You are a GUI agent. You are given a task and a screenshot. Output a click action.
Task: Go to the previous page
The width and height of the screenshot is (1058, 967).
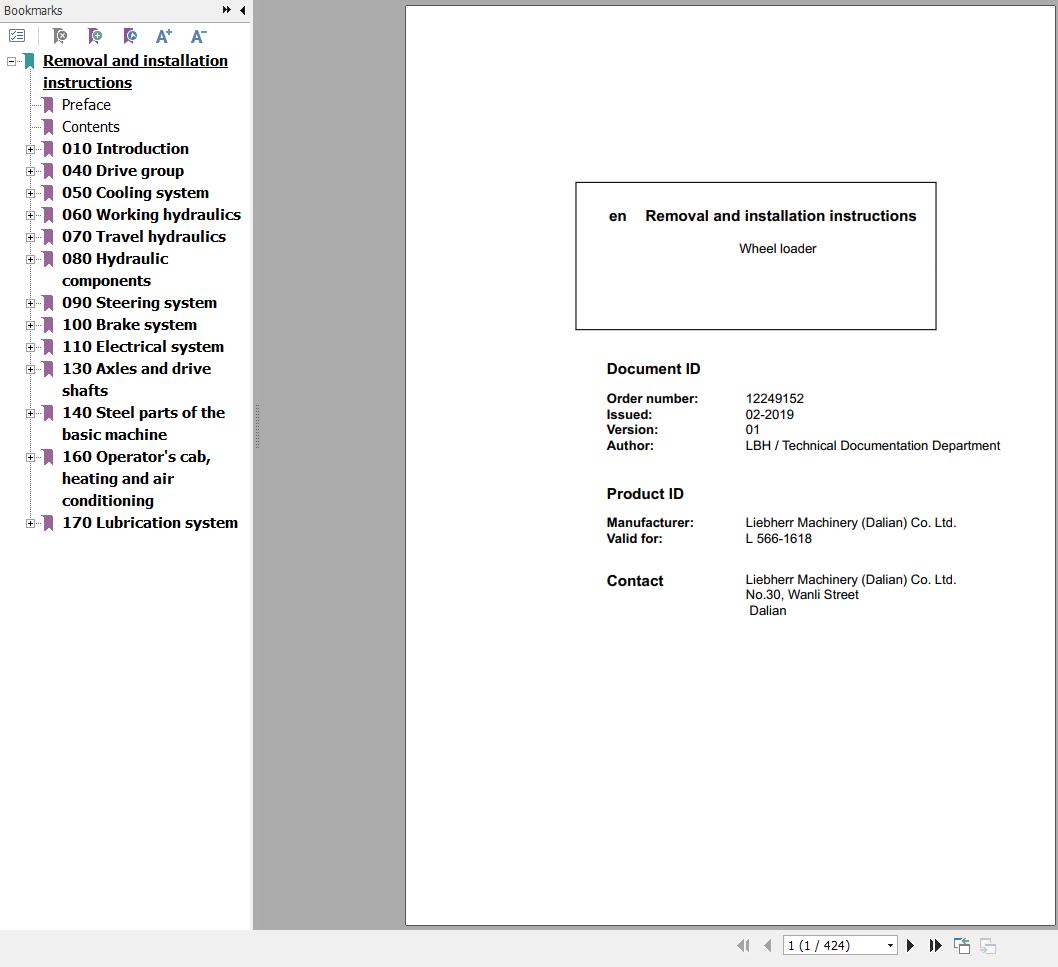coord(767,945)
